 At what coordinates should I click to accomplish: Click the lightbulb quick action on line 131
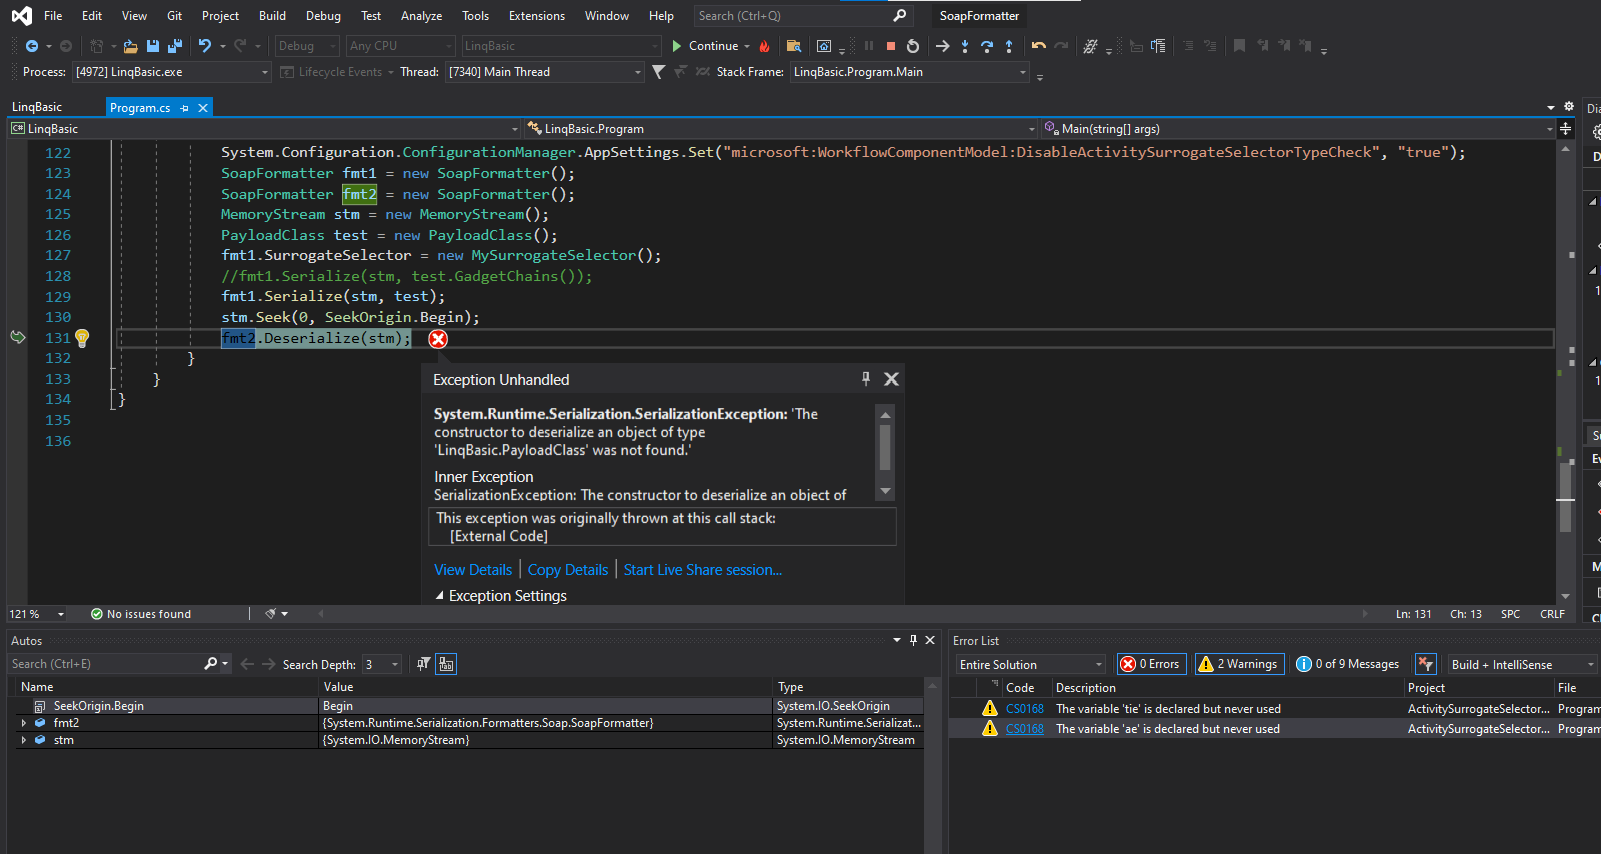82,339
